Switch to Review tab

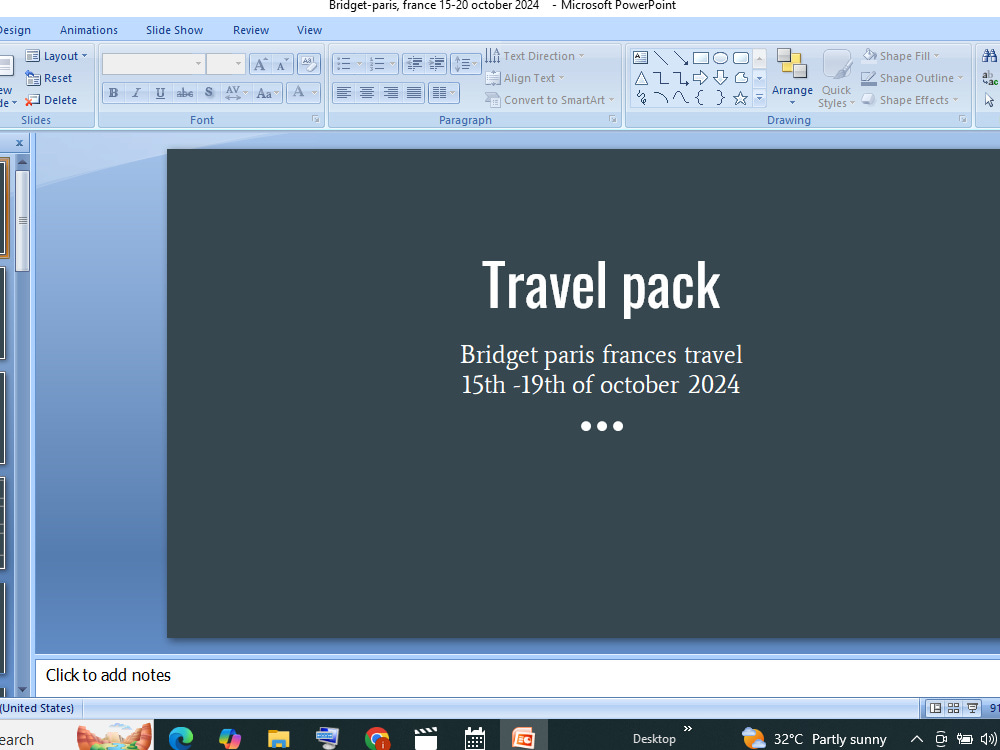[251, 30]
